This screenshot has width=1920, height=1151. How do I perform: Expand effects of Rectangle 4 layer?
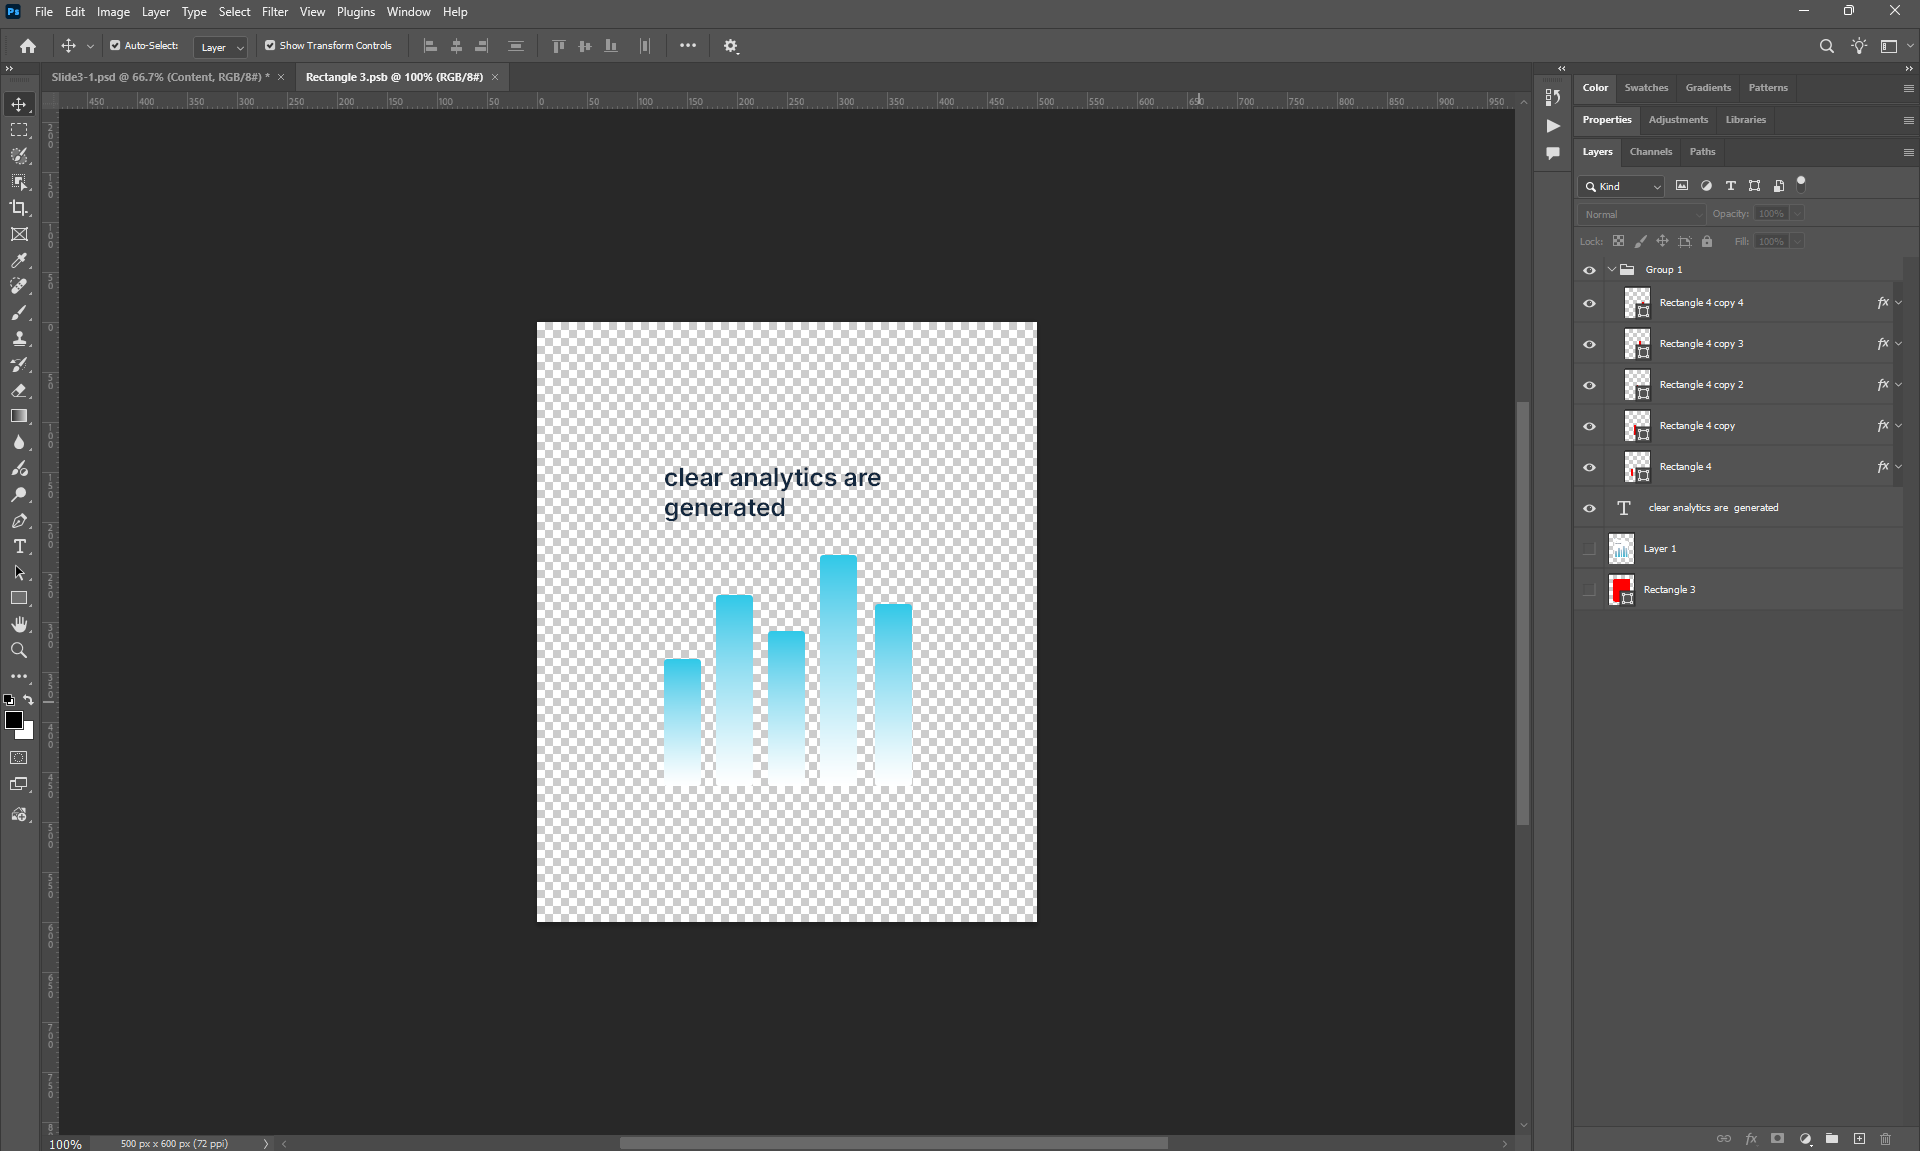tap(1899, 467)
